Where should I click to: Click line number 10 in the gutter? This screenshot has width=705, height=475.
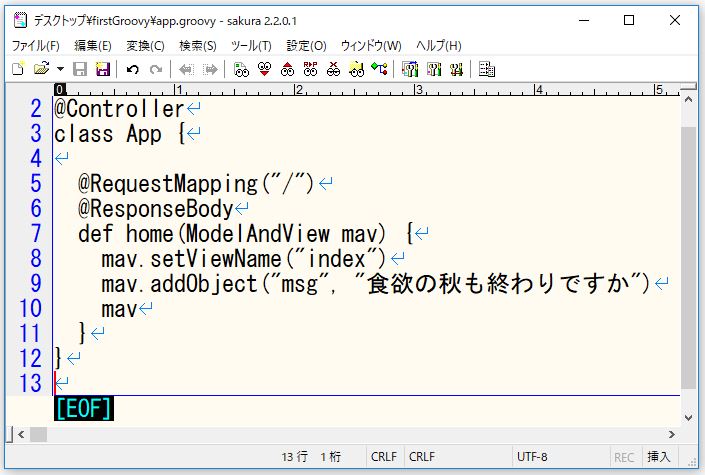click(x=30, y=309)
